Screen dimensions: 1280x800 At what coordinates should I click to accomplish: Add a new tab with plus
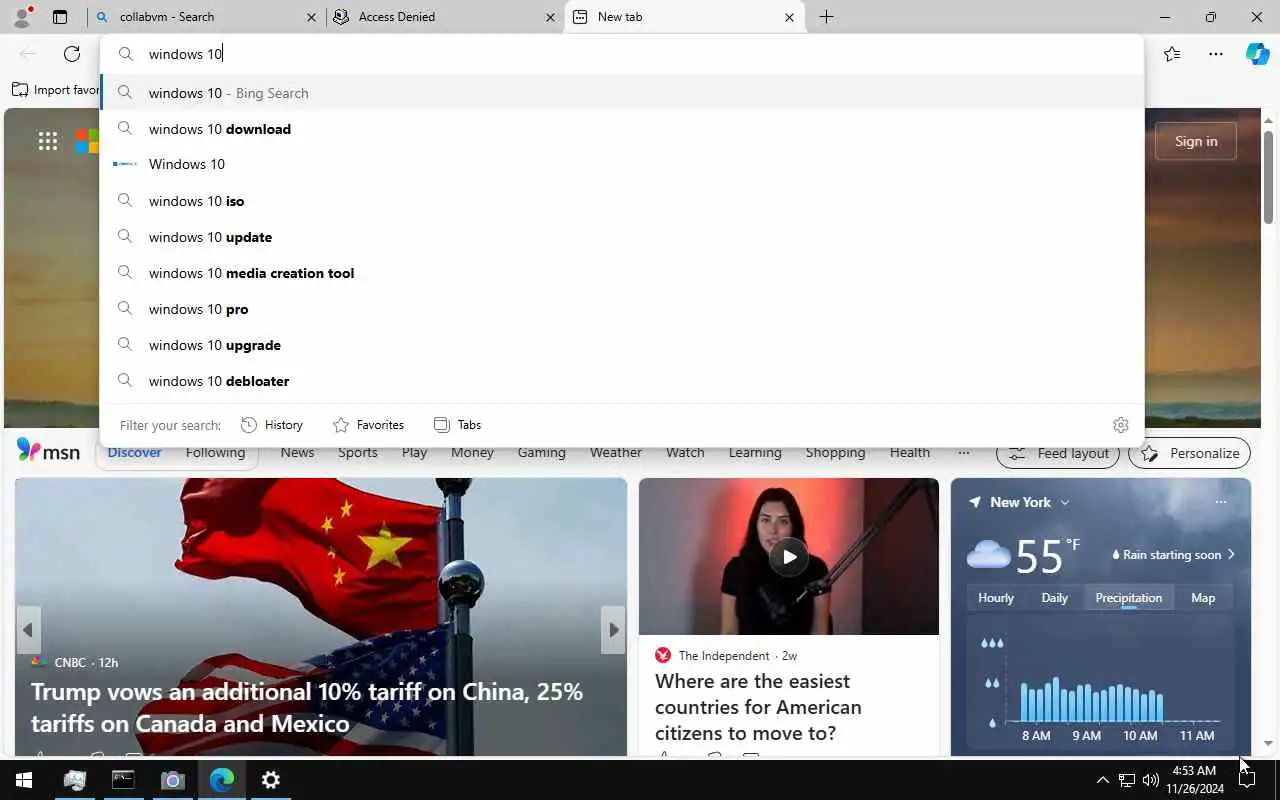coord(826,17)
